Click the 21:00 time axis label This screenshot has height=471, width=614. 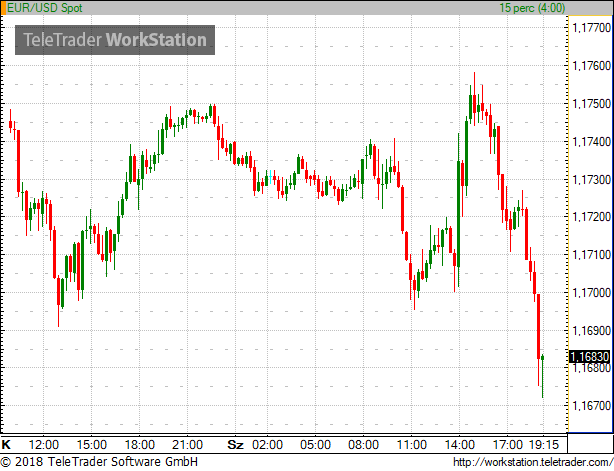point(188,445)
